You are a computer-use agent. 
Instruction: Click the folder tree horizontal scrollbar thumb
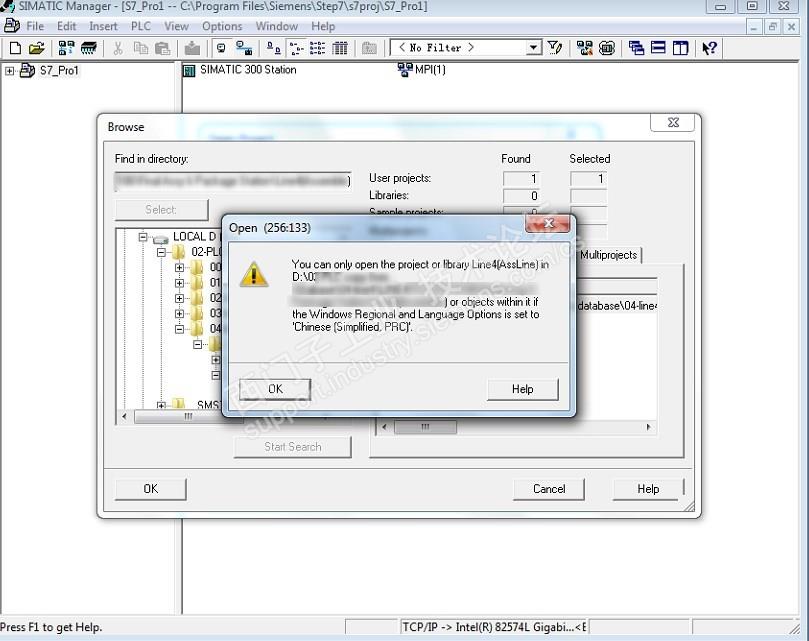pos(188,416)
